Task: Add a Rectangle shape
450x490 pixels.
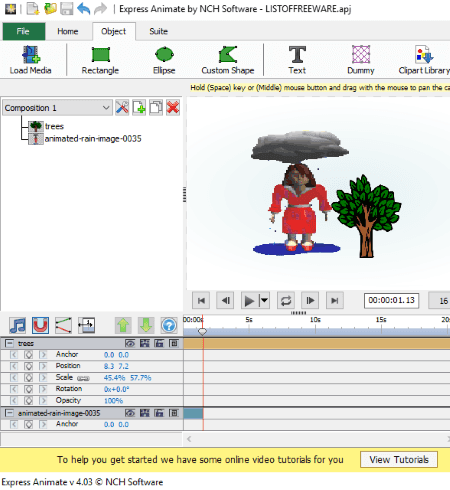Action: 100,60
